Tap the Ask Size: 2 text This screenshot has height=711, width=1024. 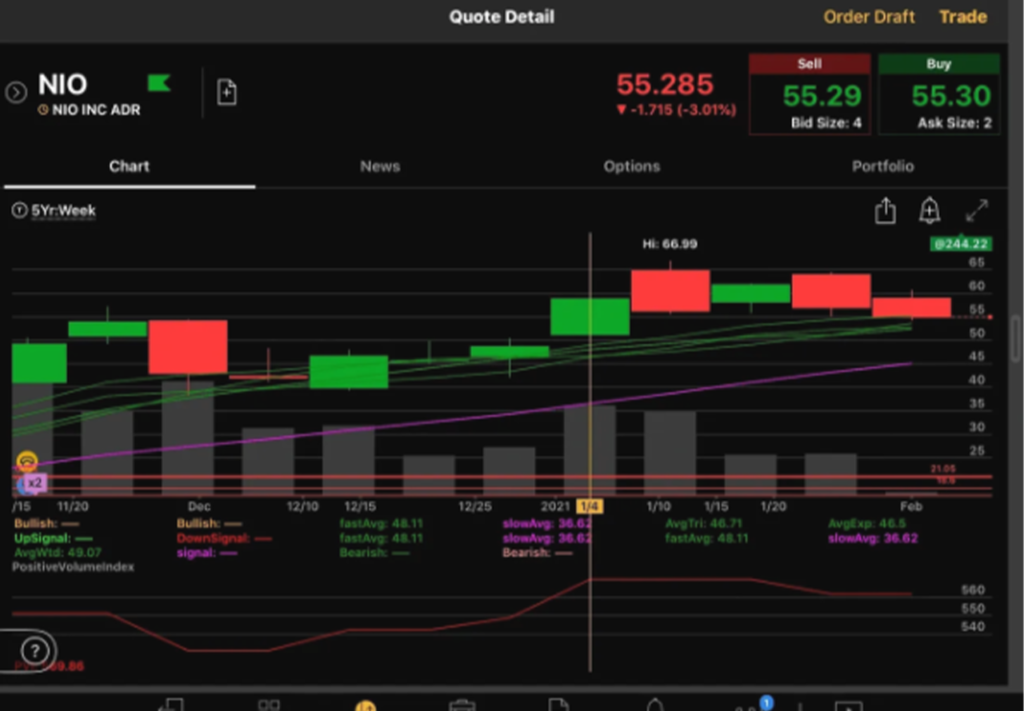pyautogui.click(x=955, y=123)
